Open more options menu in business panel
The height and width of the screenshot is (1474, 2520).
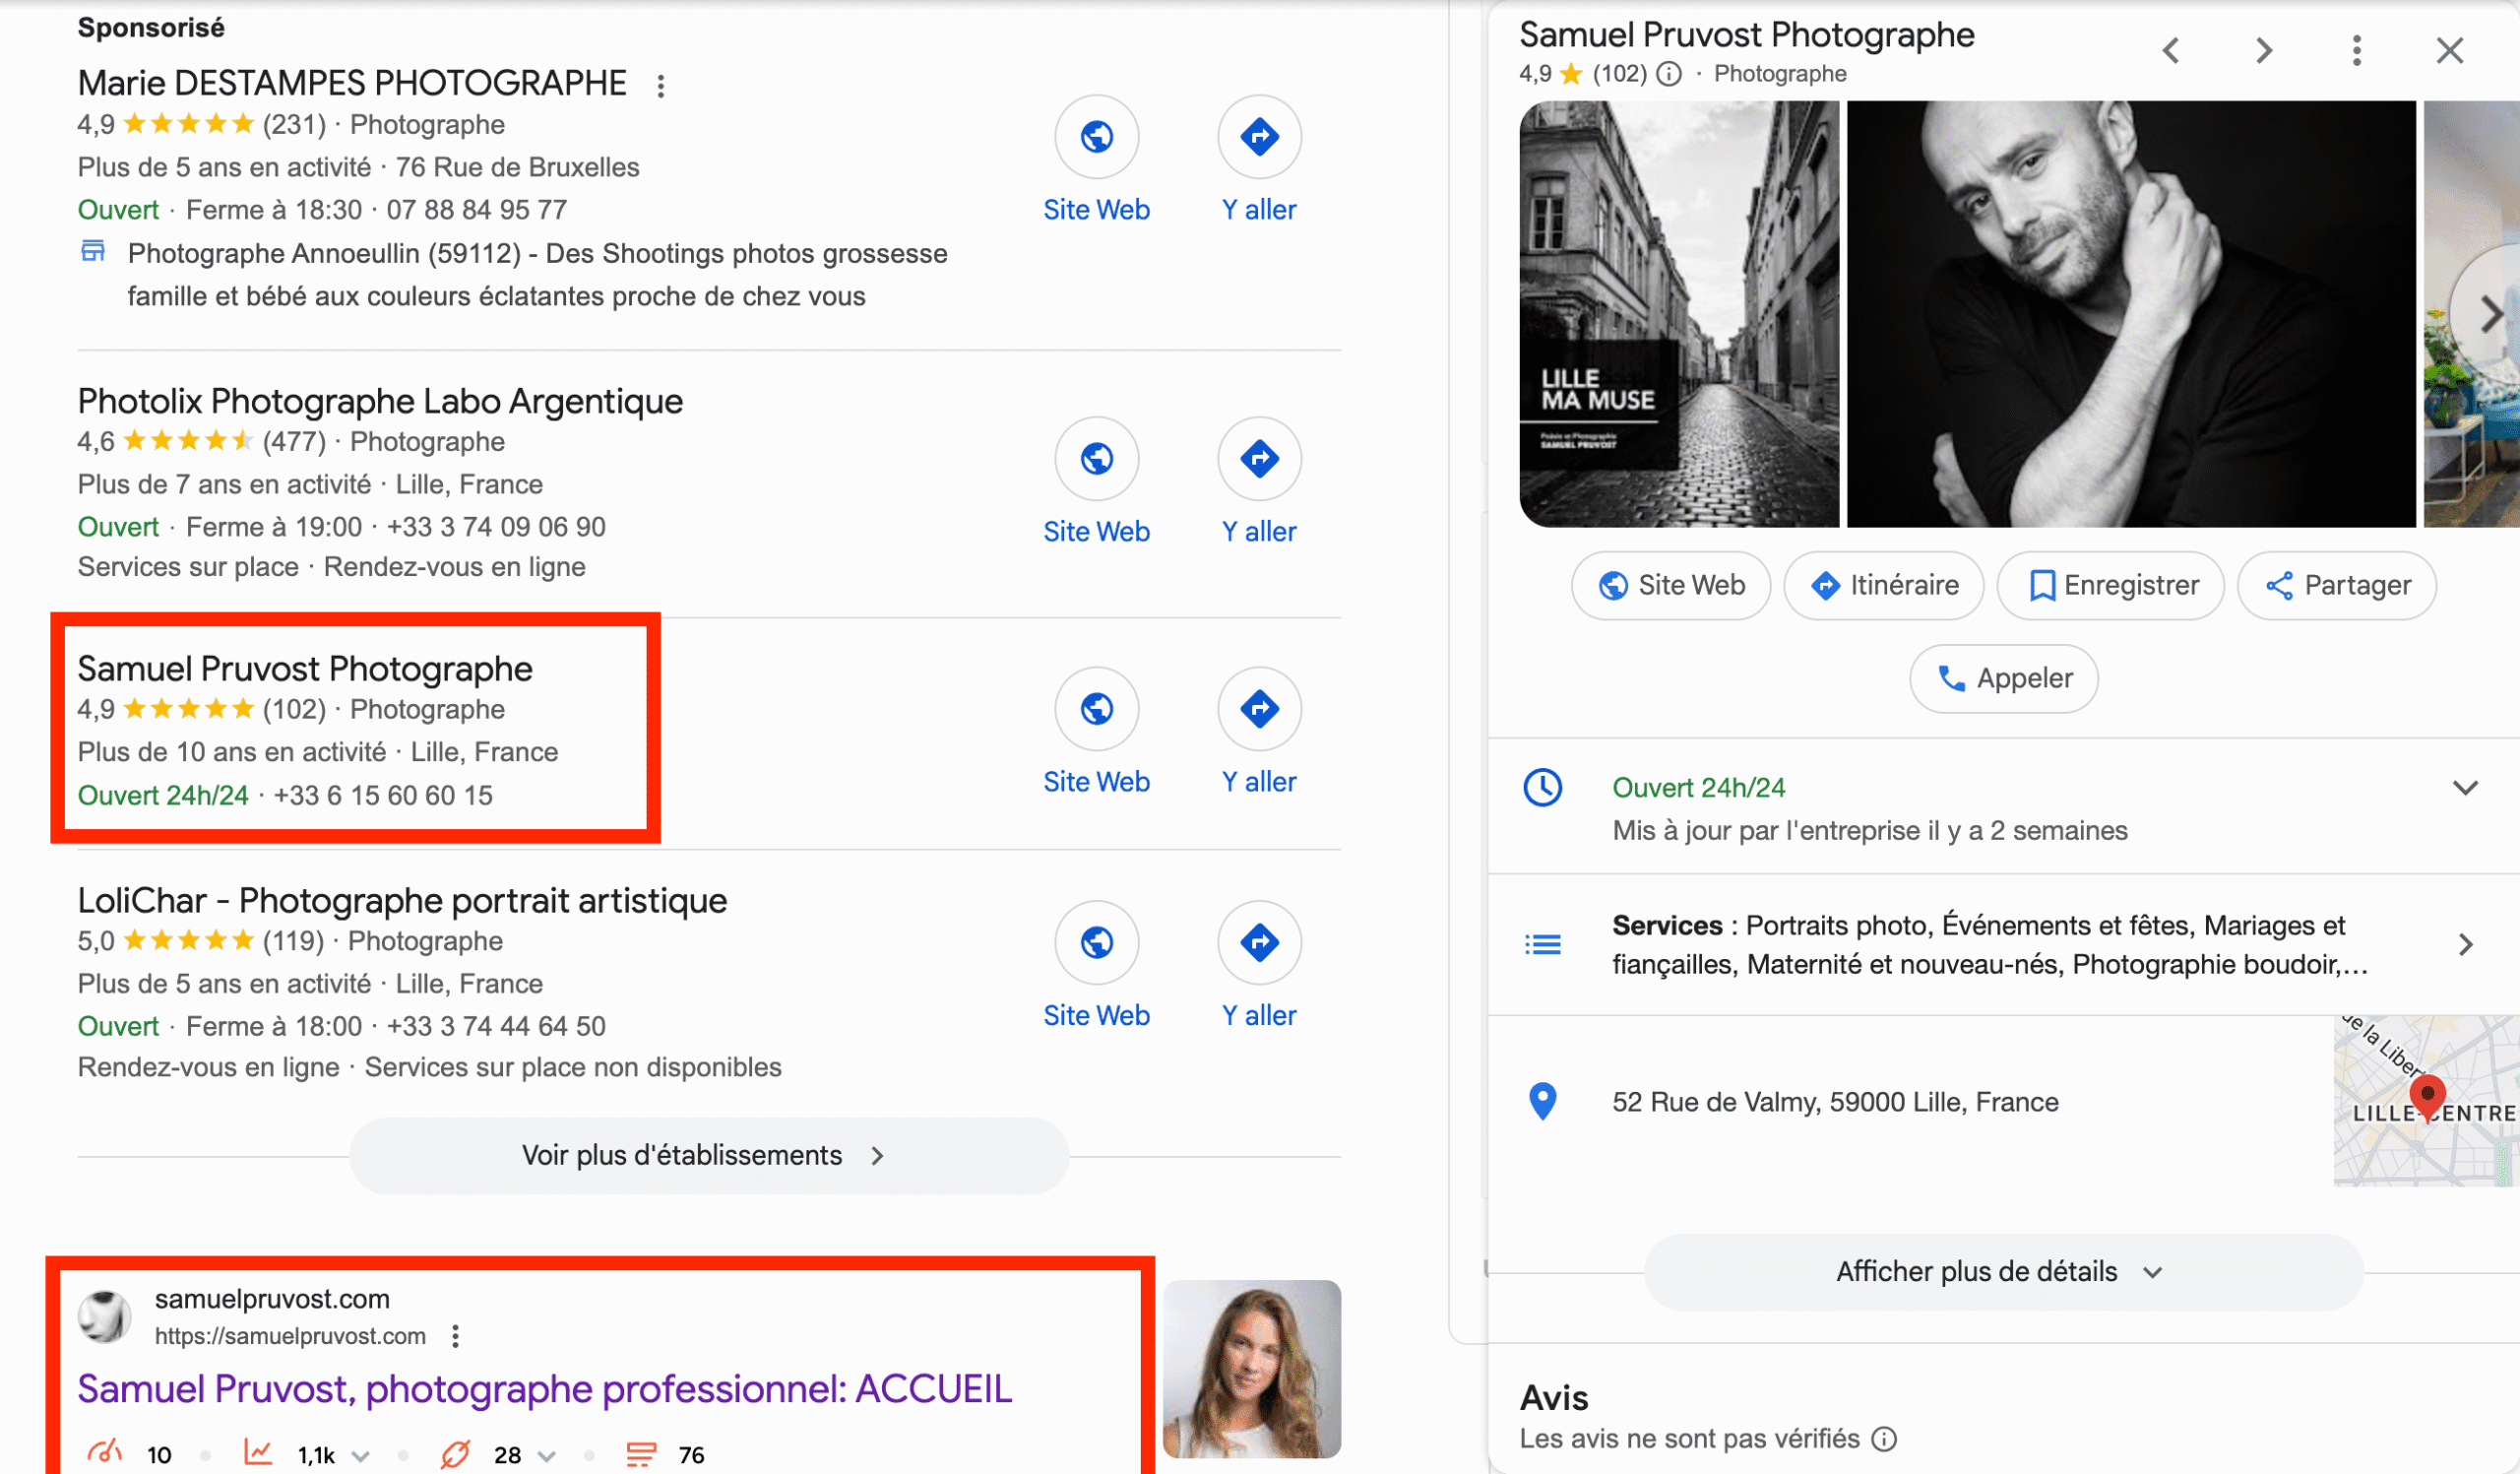(x=2356, y=50)
